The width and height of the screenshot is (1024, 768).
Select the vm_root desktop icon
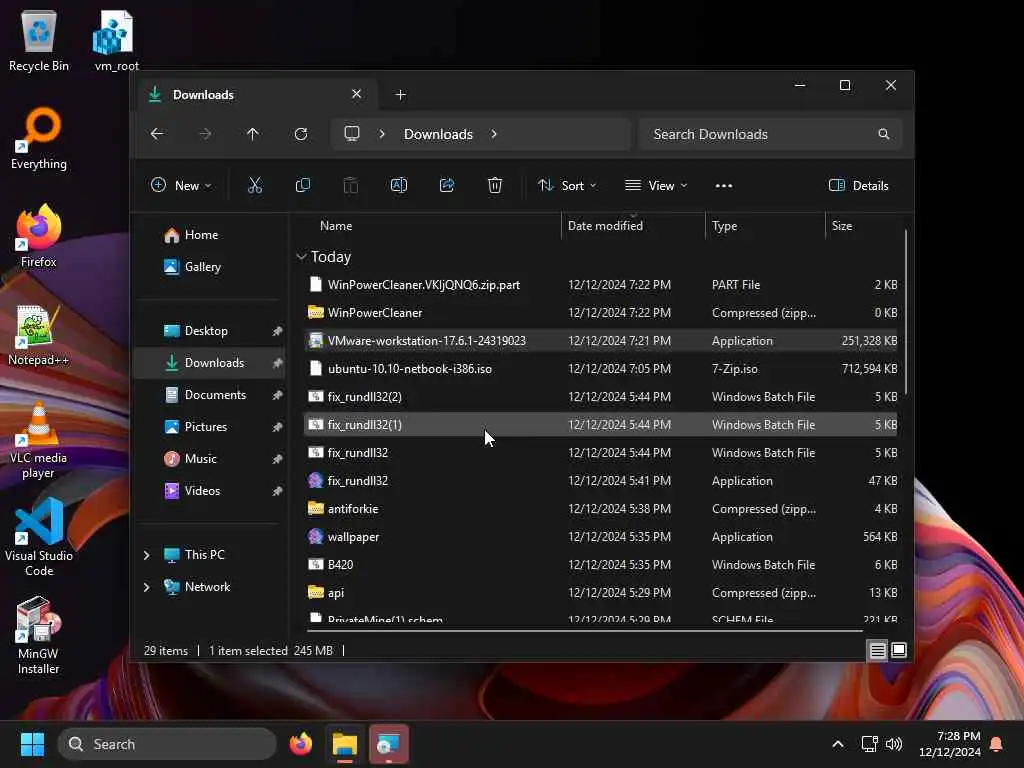[x=116, y=41]
